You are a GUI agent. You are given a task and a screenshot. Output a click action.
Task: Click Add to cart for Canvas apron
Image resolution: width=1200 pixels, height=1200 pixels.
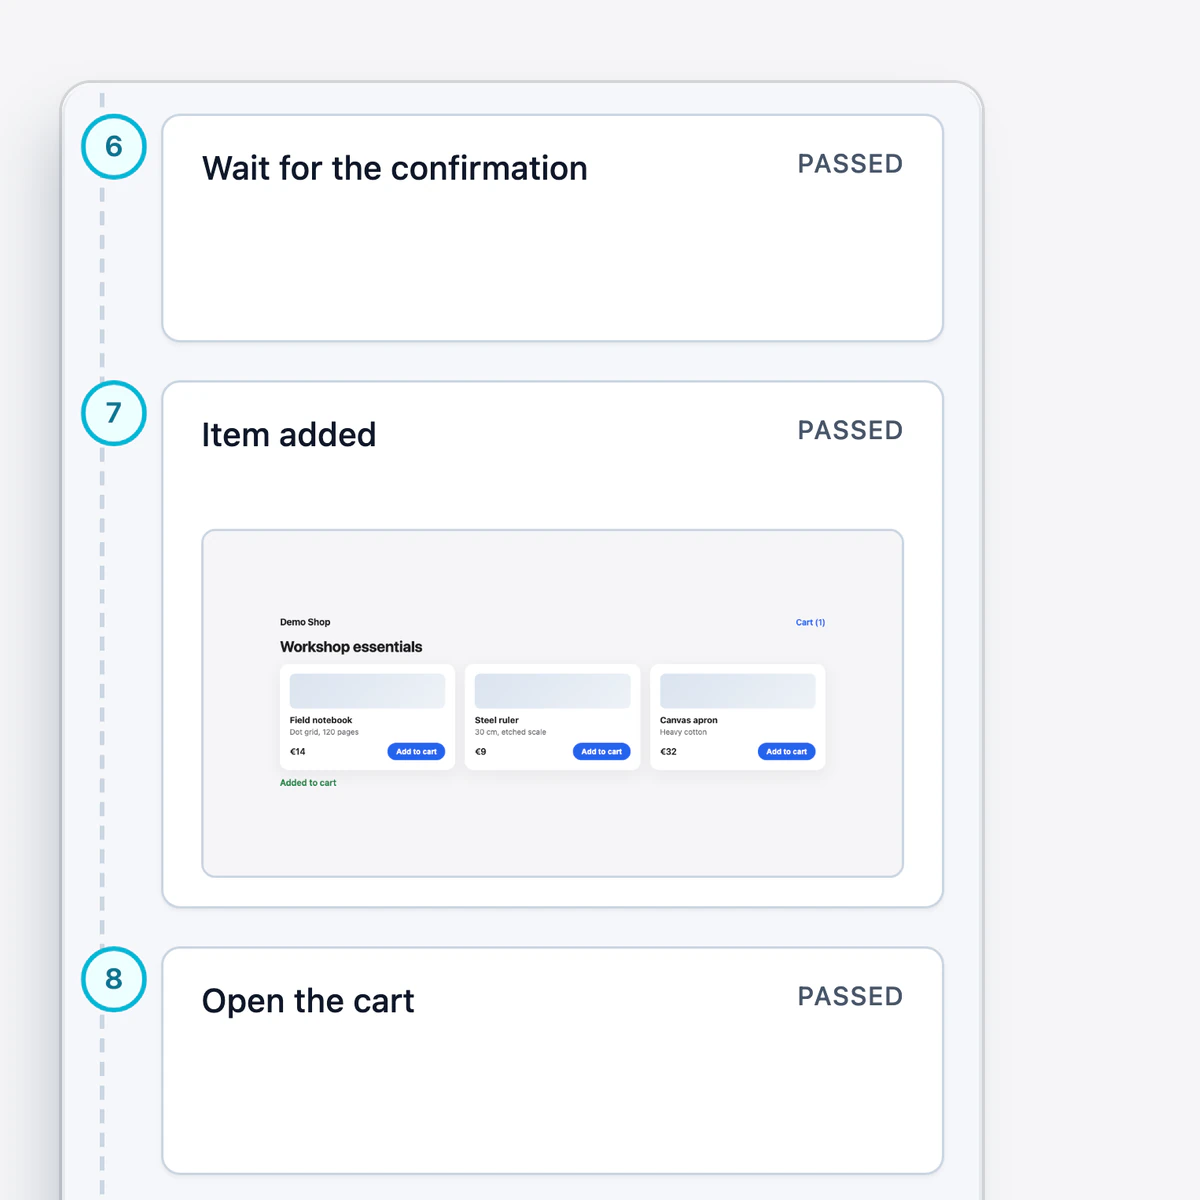pyautogui.click(x=786, y=752)
